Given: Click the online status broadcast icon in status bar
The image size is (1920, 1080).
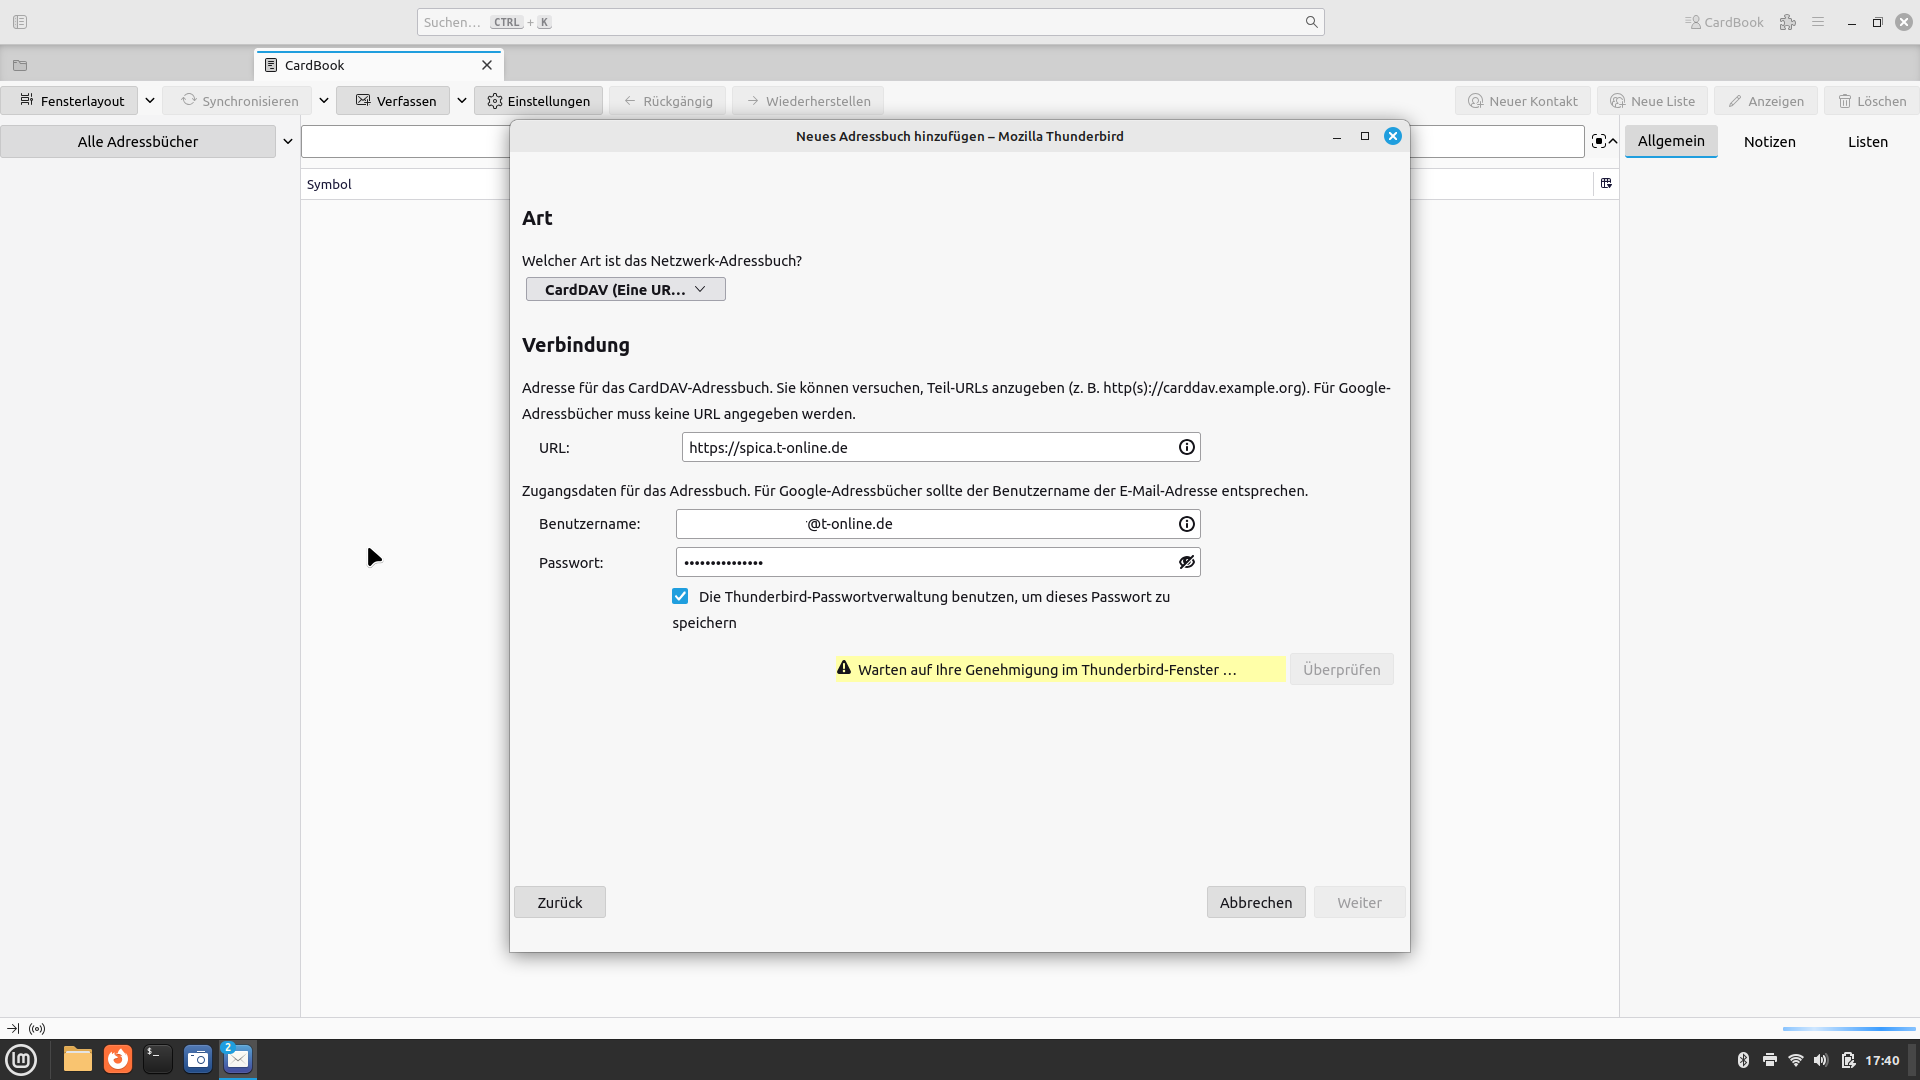Looking at the screenshot, I should 37,1028.
